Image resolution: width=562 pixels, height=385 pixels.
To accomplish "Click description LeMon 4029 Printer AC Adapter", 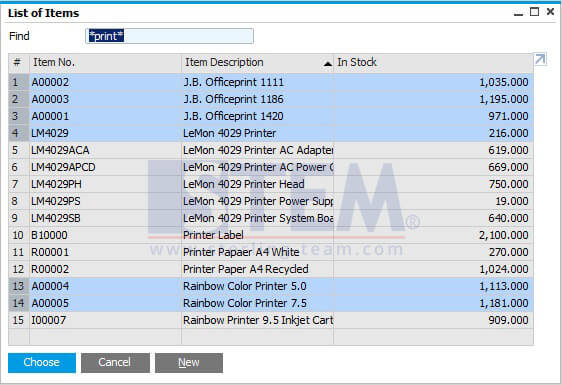I will pos(258,150).
